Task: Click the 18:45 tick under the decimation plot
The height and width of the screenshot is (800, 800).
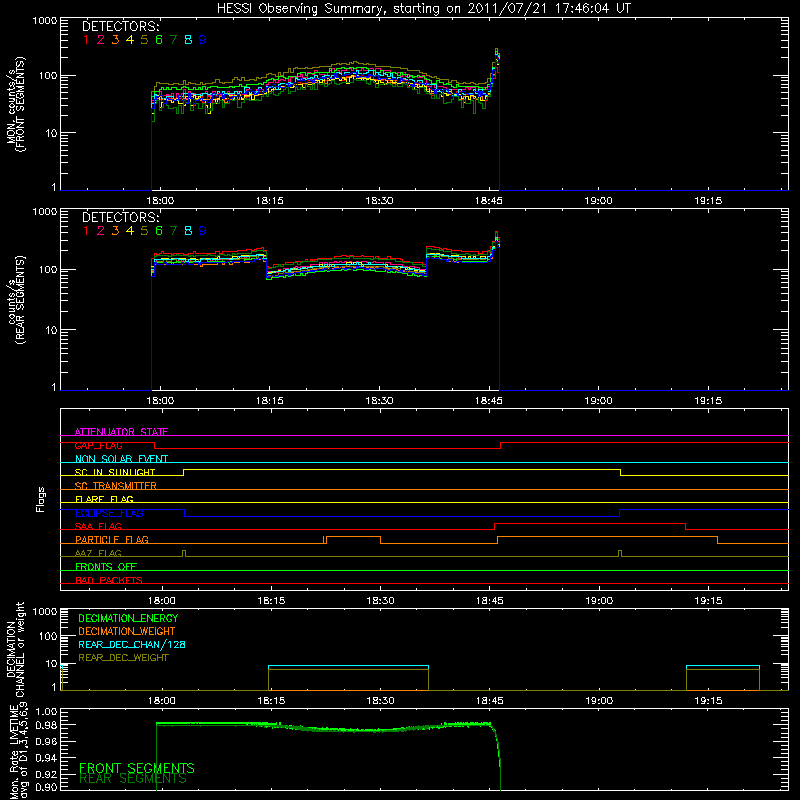Action: 490,701
